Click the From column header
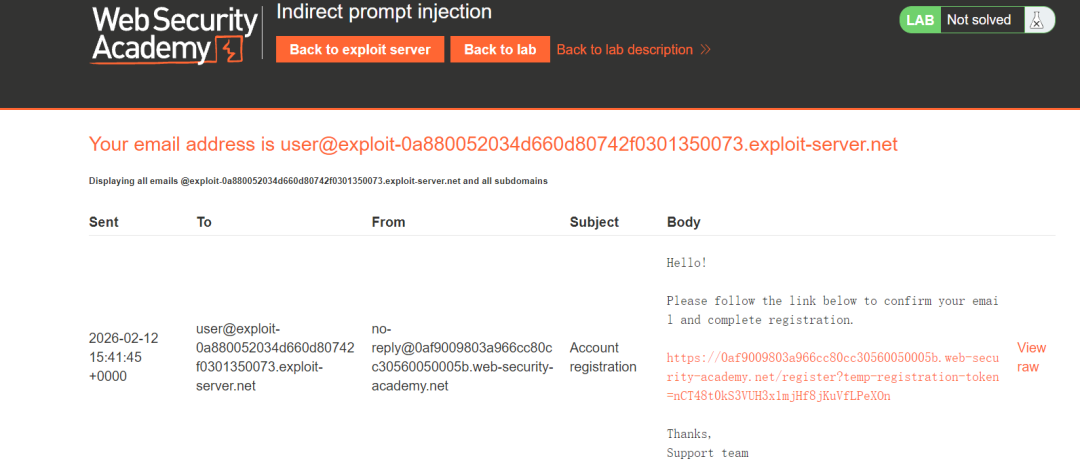The height and width of the screenshot is (476, 1080). [388, 222]
